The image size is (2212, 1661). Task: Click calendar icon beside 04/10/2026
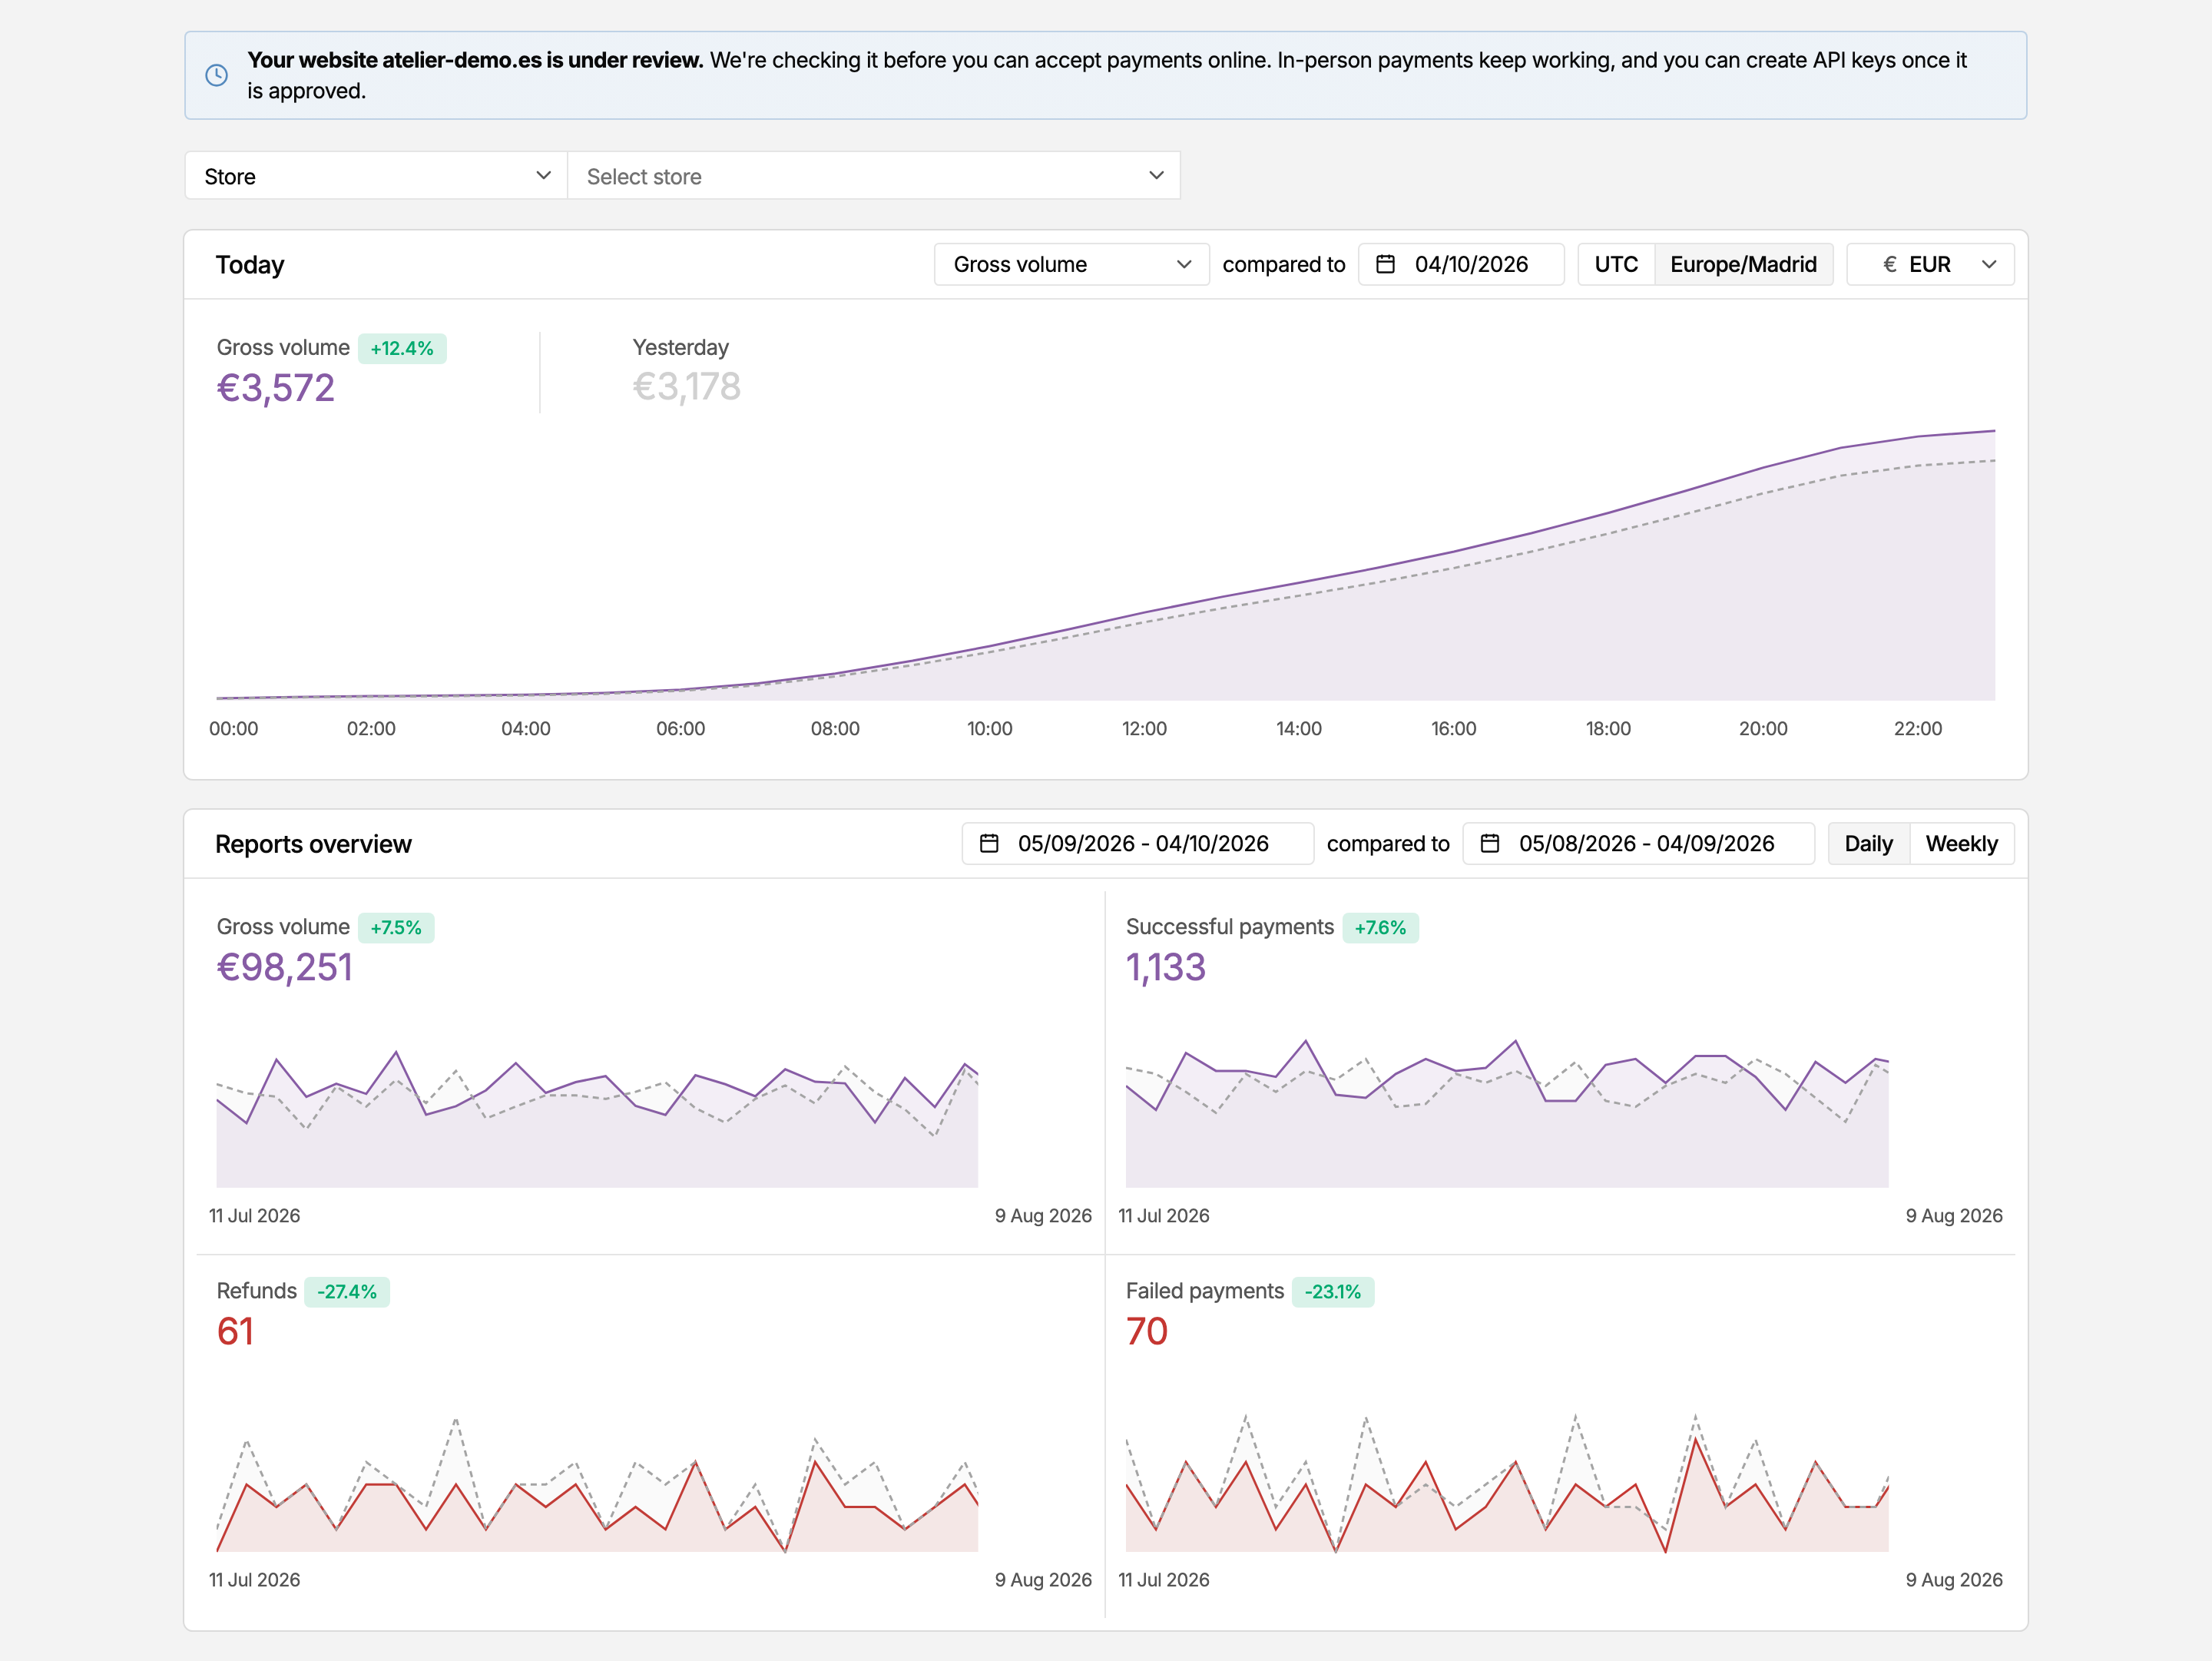coord(1385,264)
